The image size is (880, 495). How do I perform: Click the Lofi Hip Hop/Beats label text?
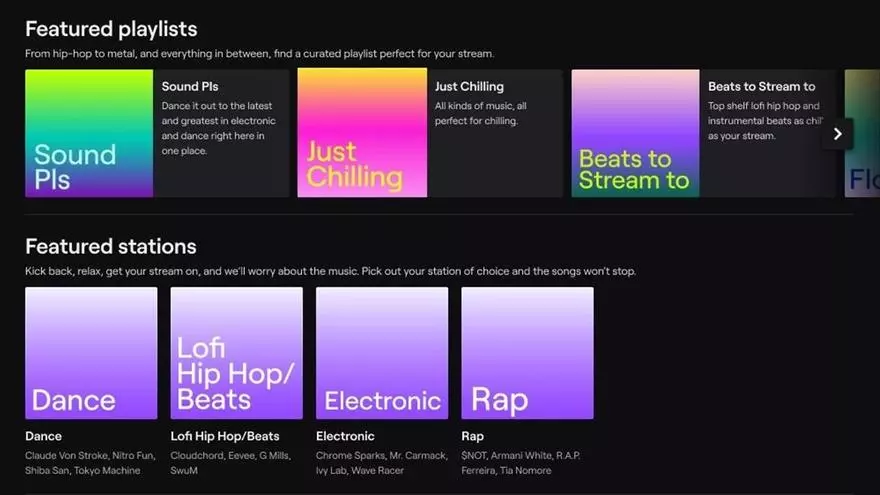pos(225,436)
